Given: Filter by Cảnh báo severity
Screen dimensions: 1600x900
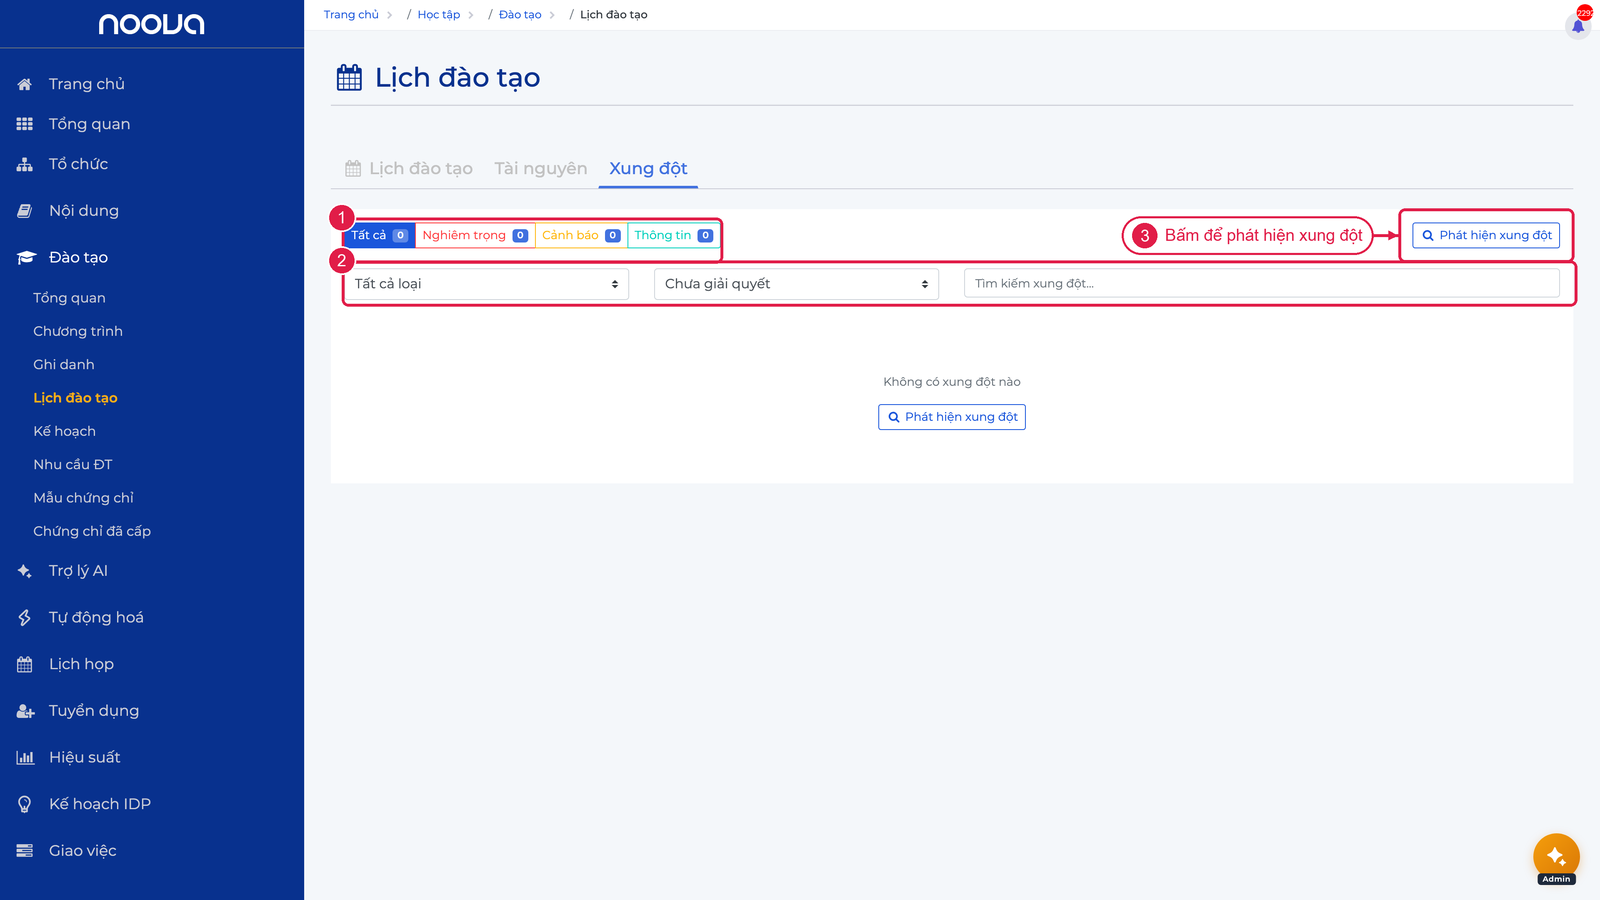Looking at the screenshot, I should [x=581, y=235].
